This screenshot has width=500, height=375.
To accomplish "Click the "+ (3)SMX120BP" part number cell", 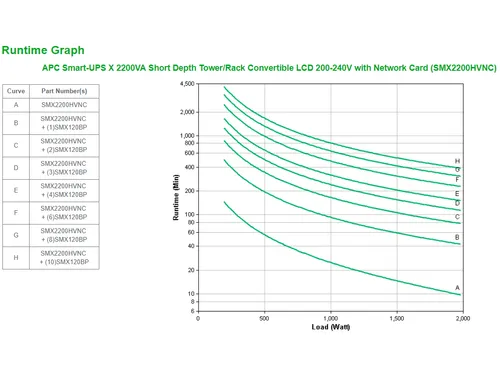I will point(64,168).
